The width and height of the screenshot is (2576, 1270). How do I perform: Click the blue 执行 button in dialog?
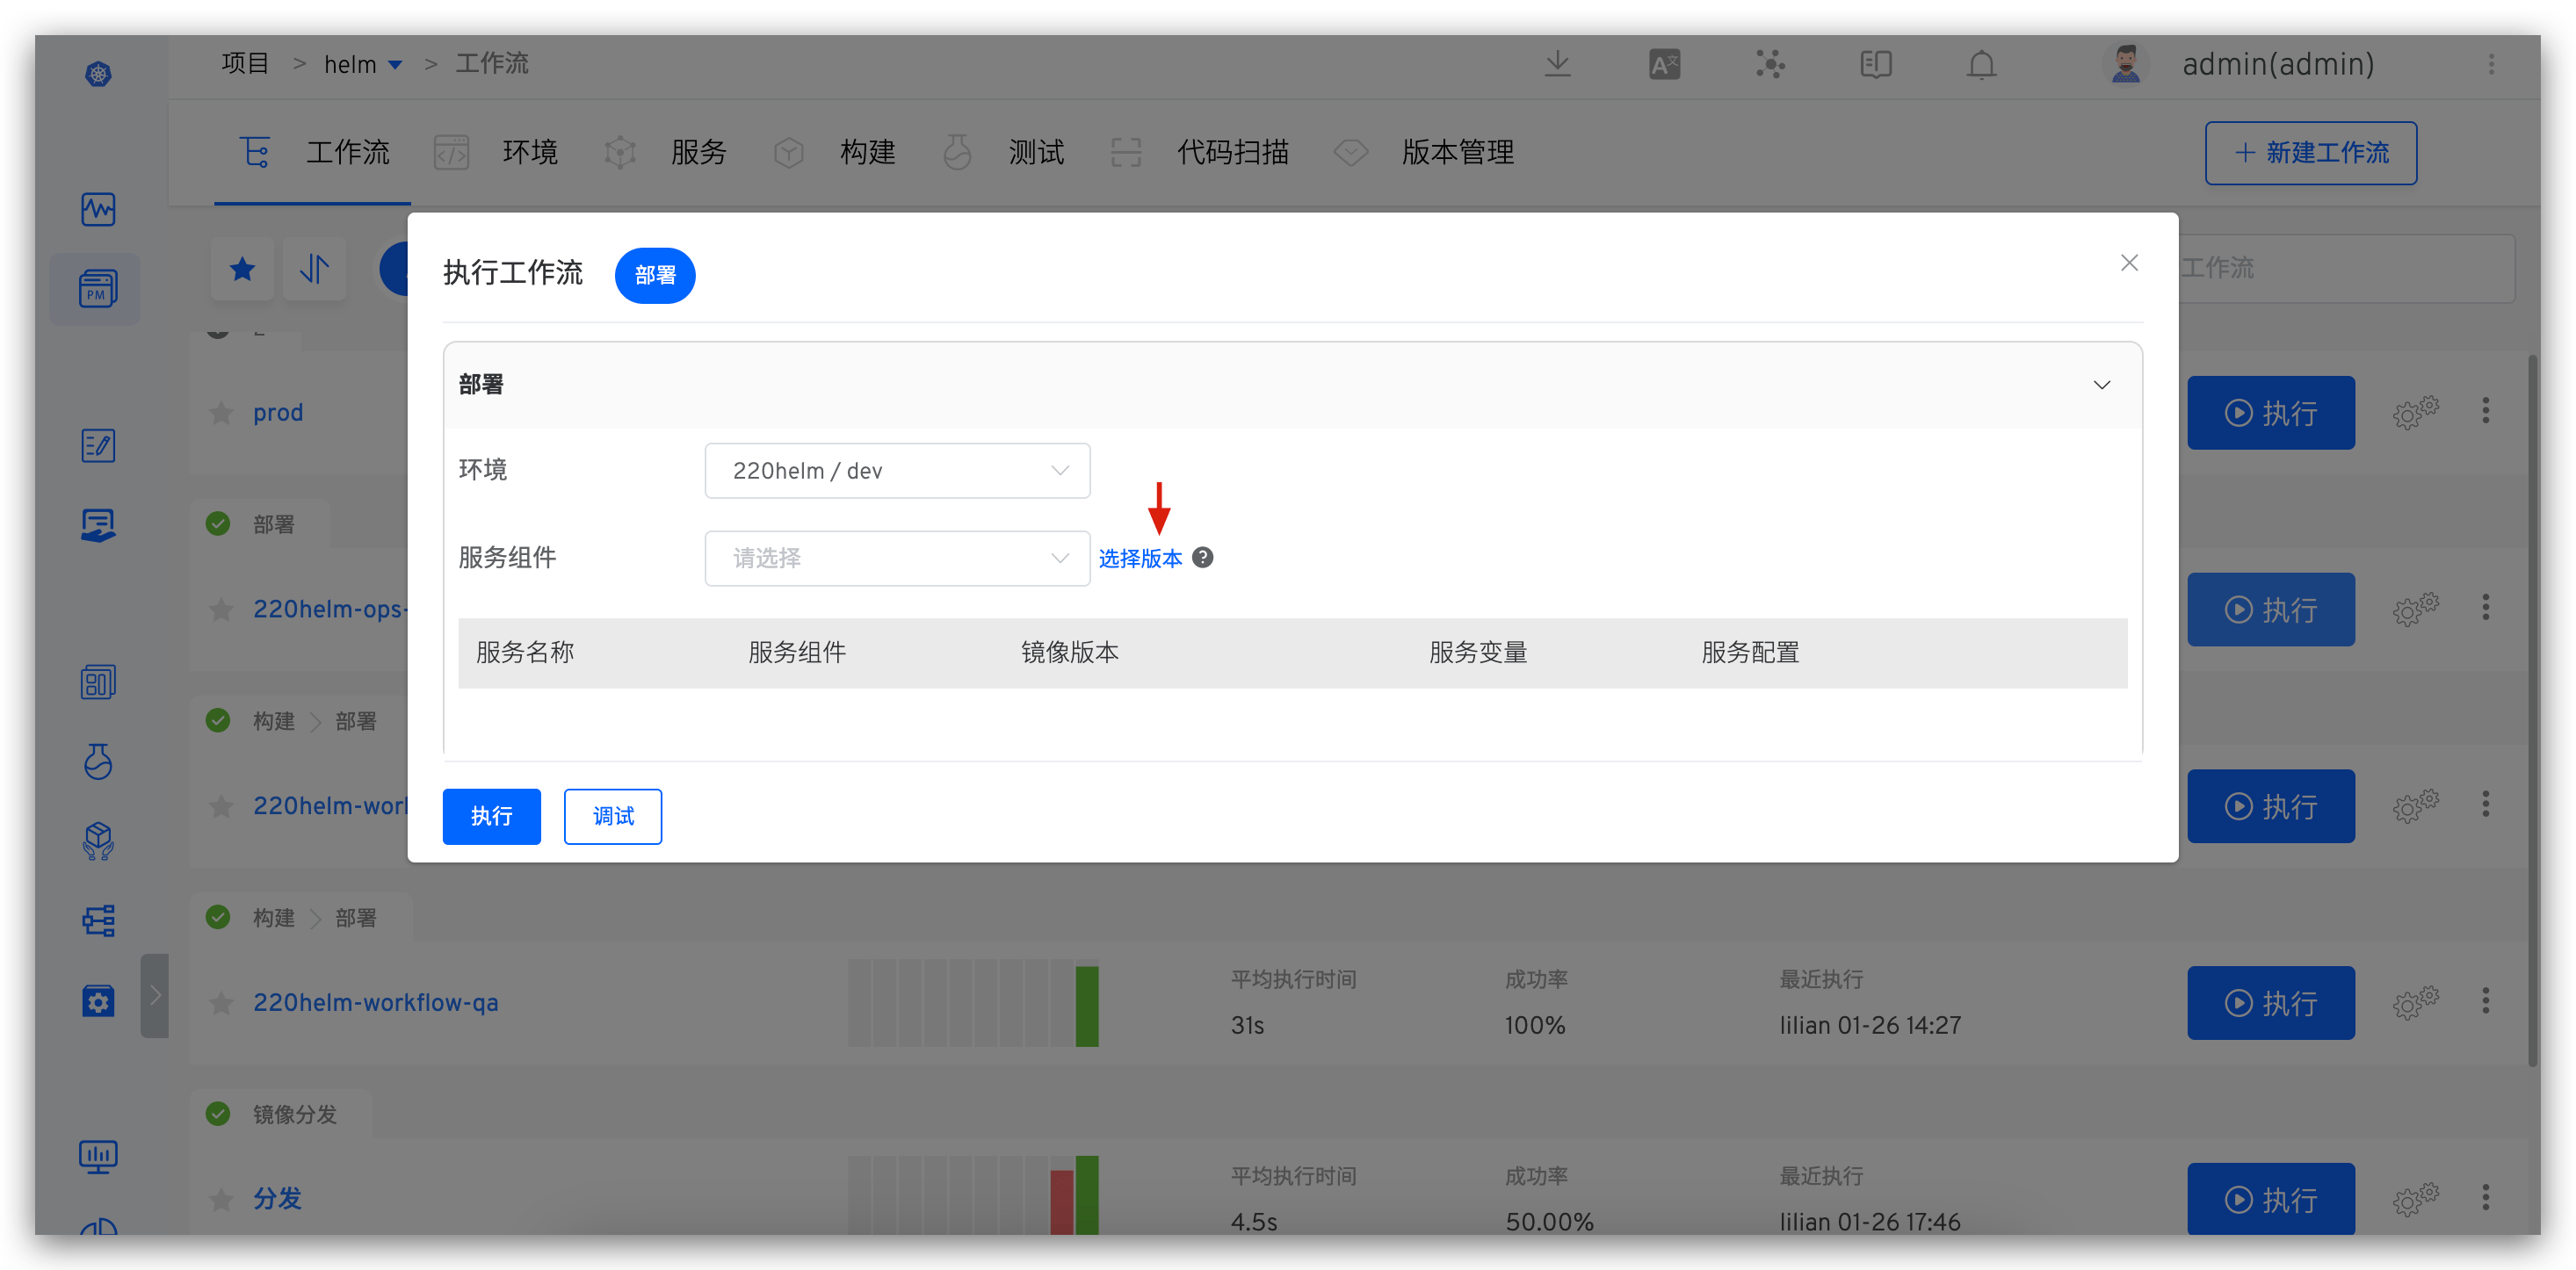point(491,816)
